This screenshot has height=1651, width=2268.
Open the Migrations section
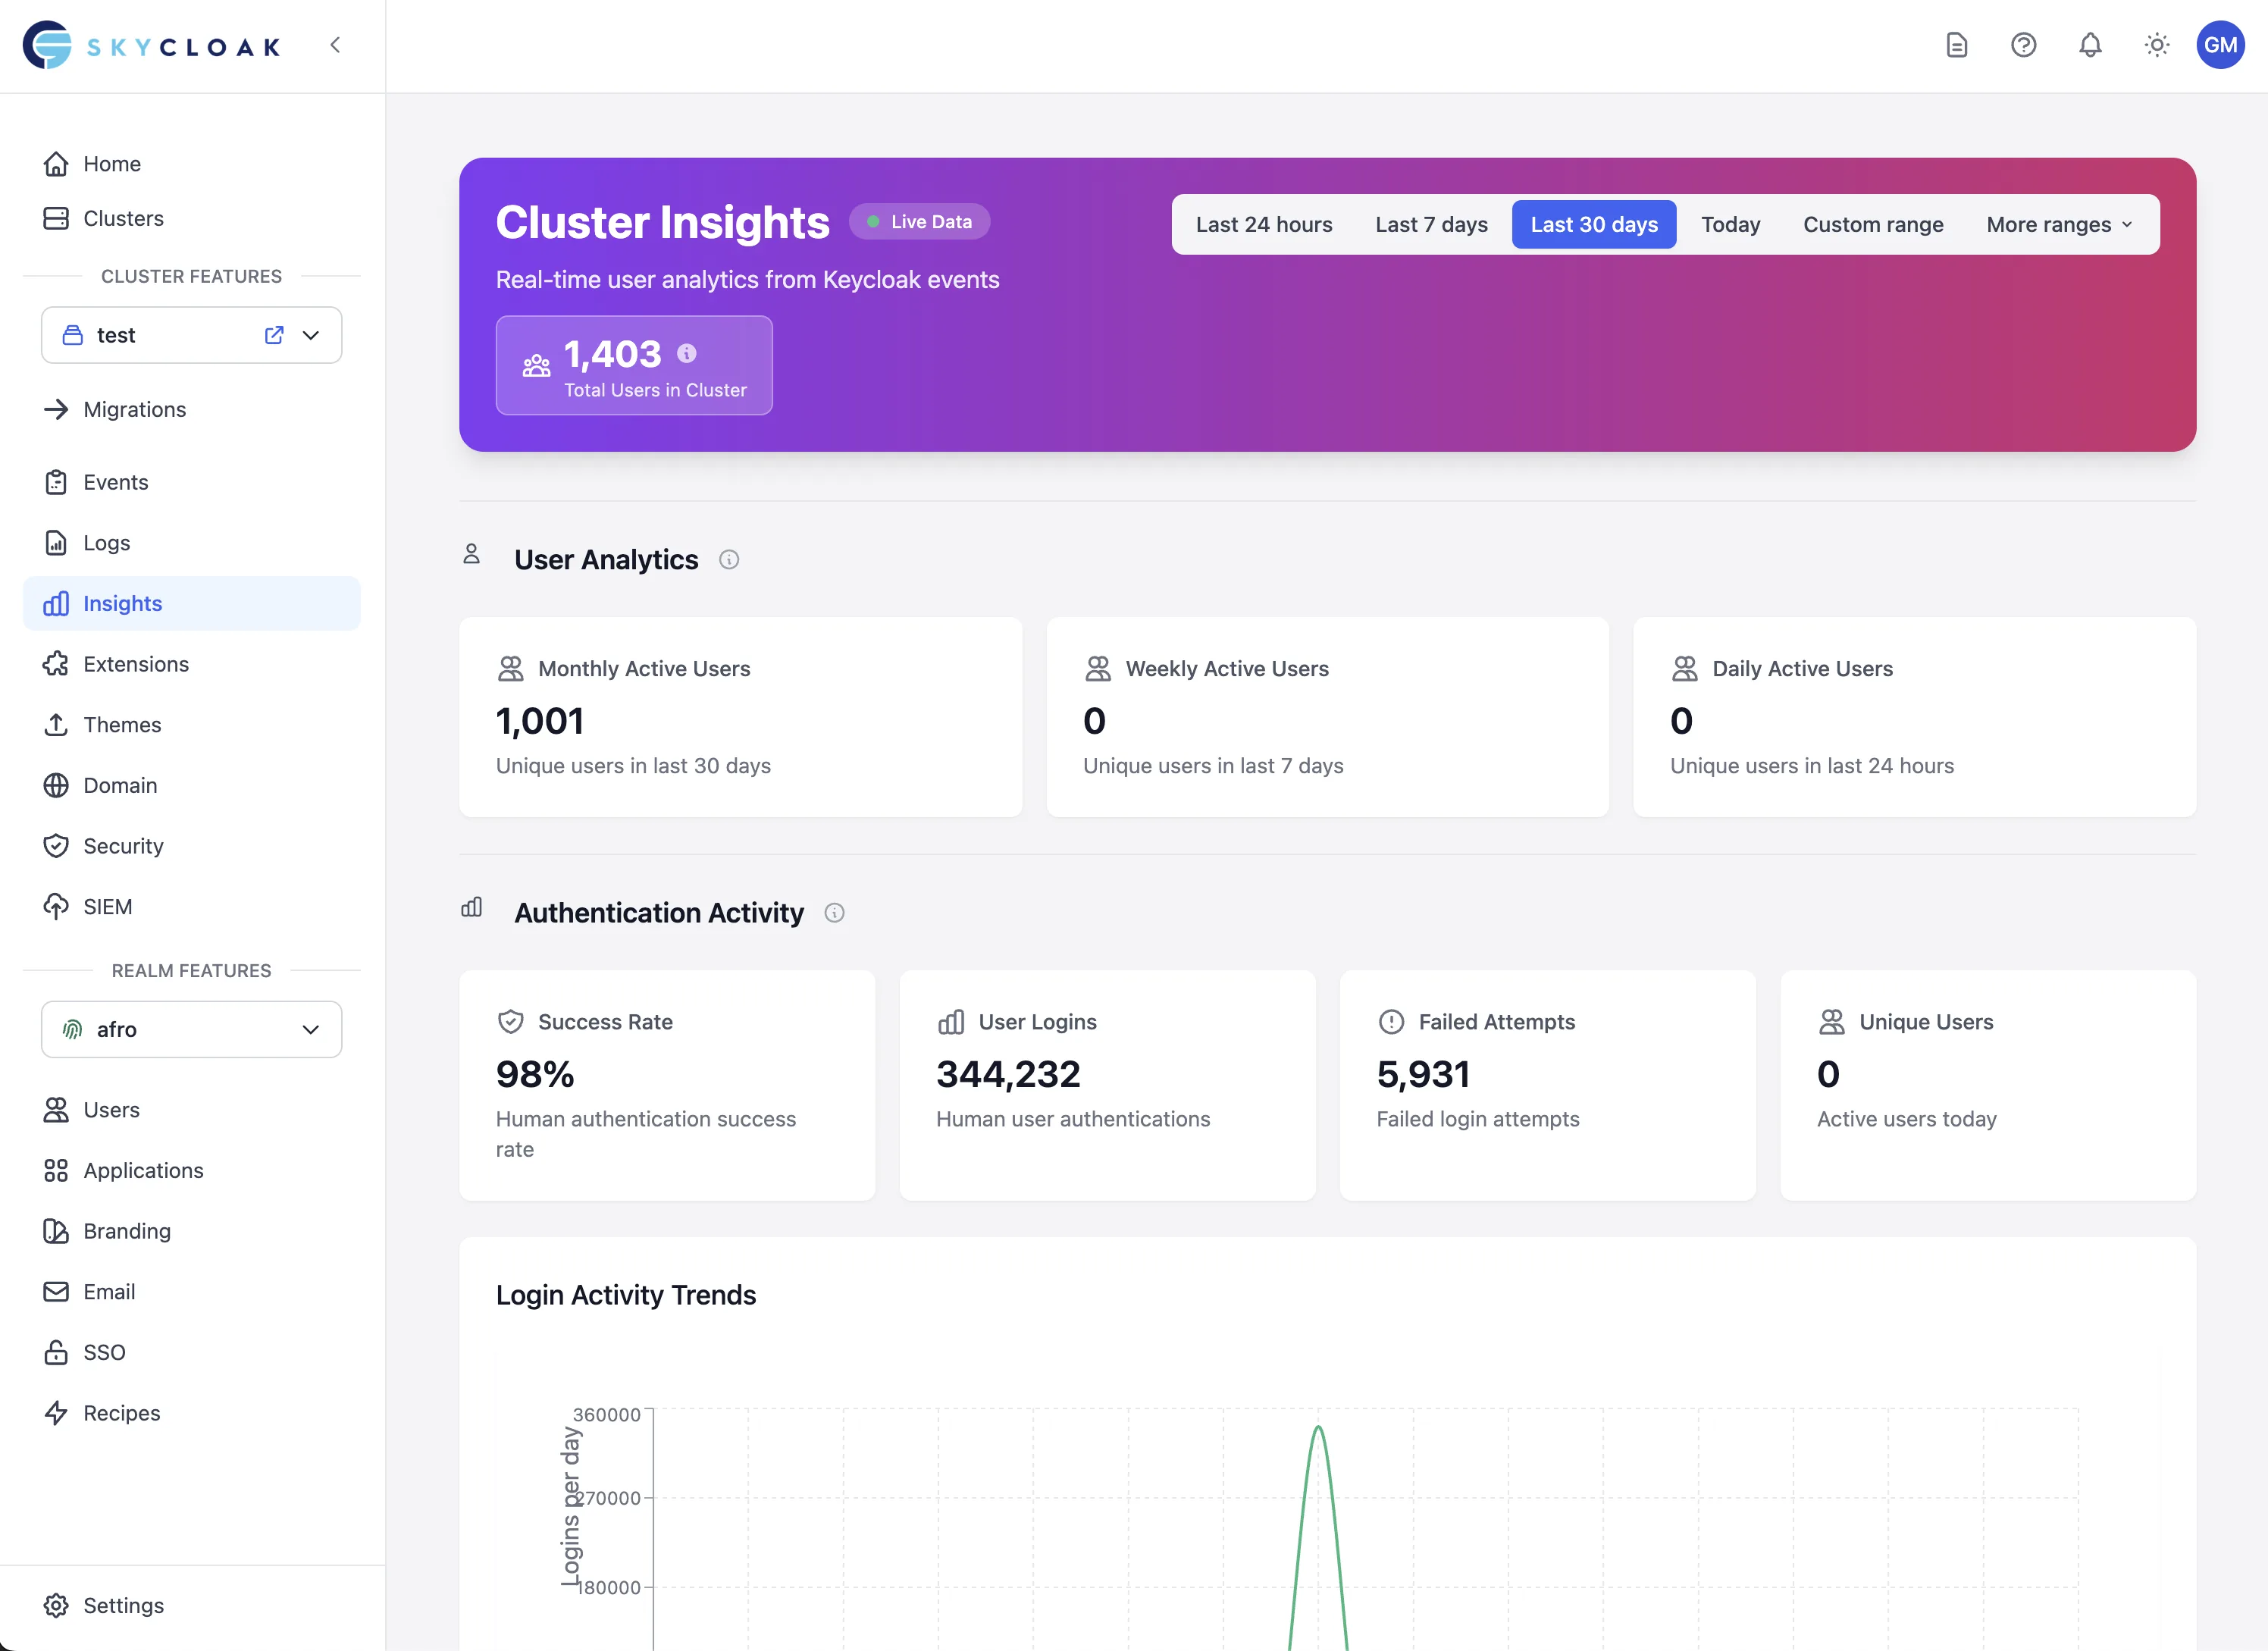pyautogui.click(x=134, y=409)
